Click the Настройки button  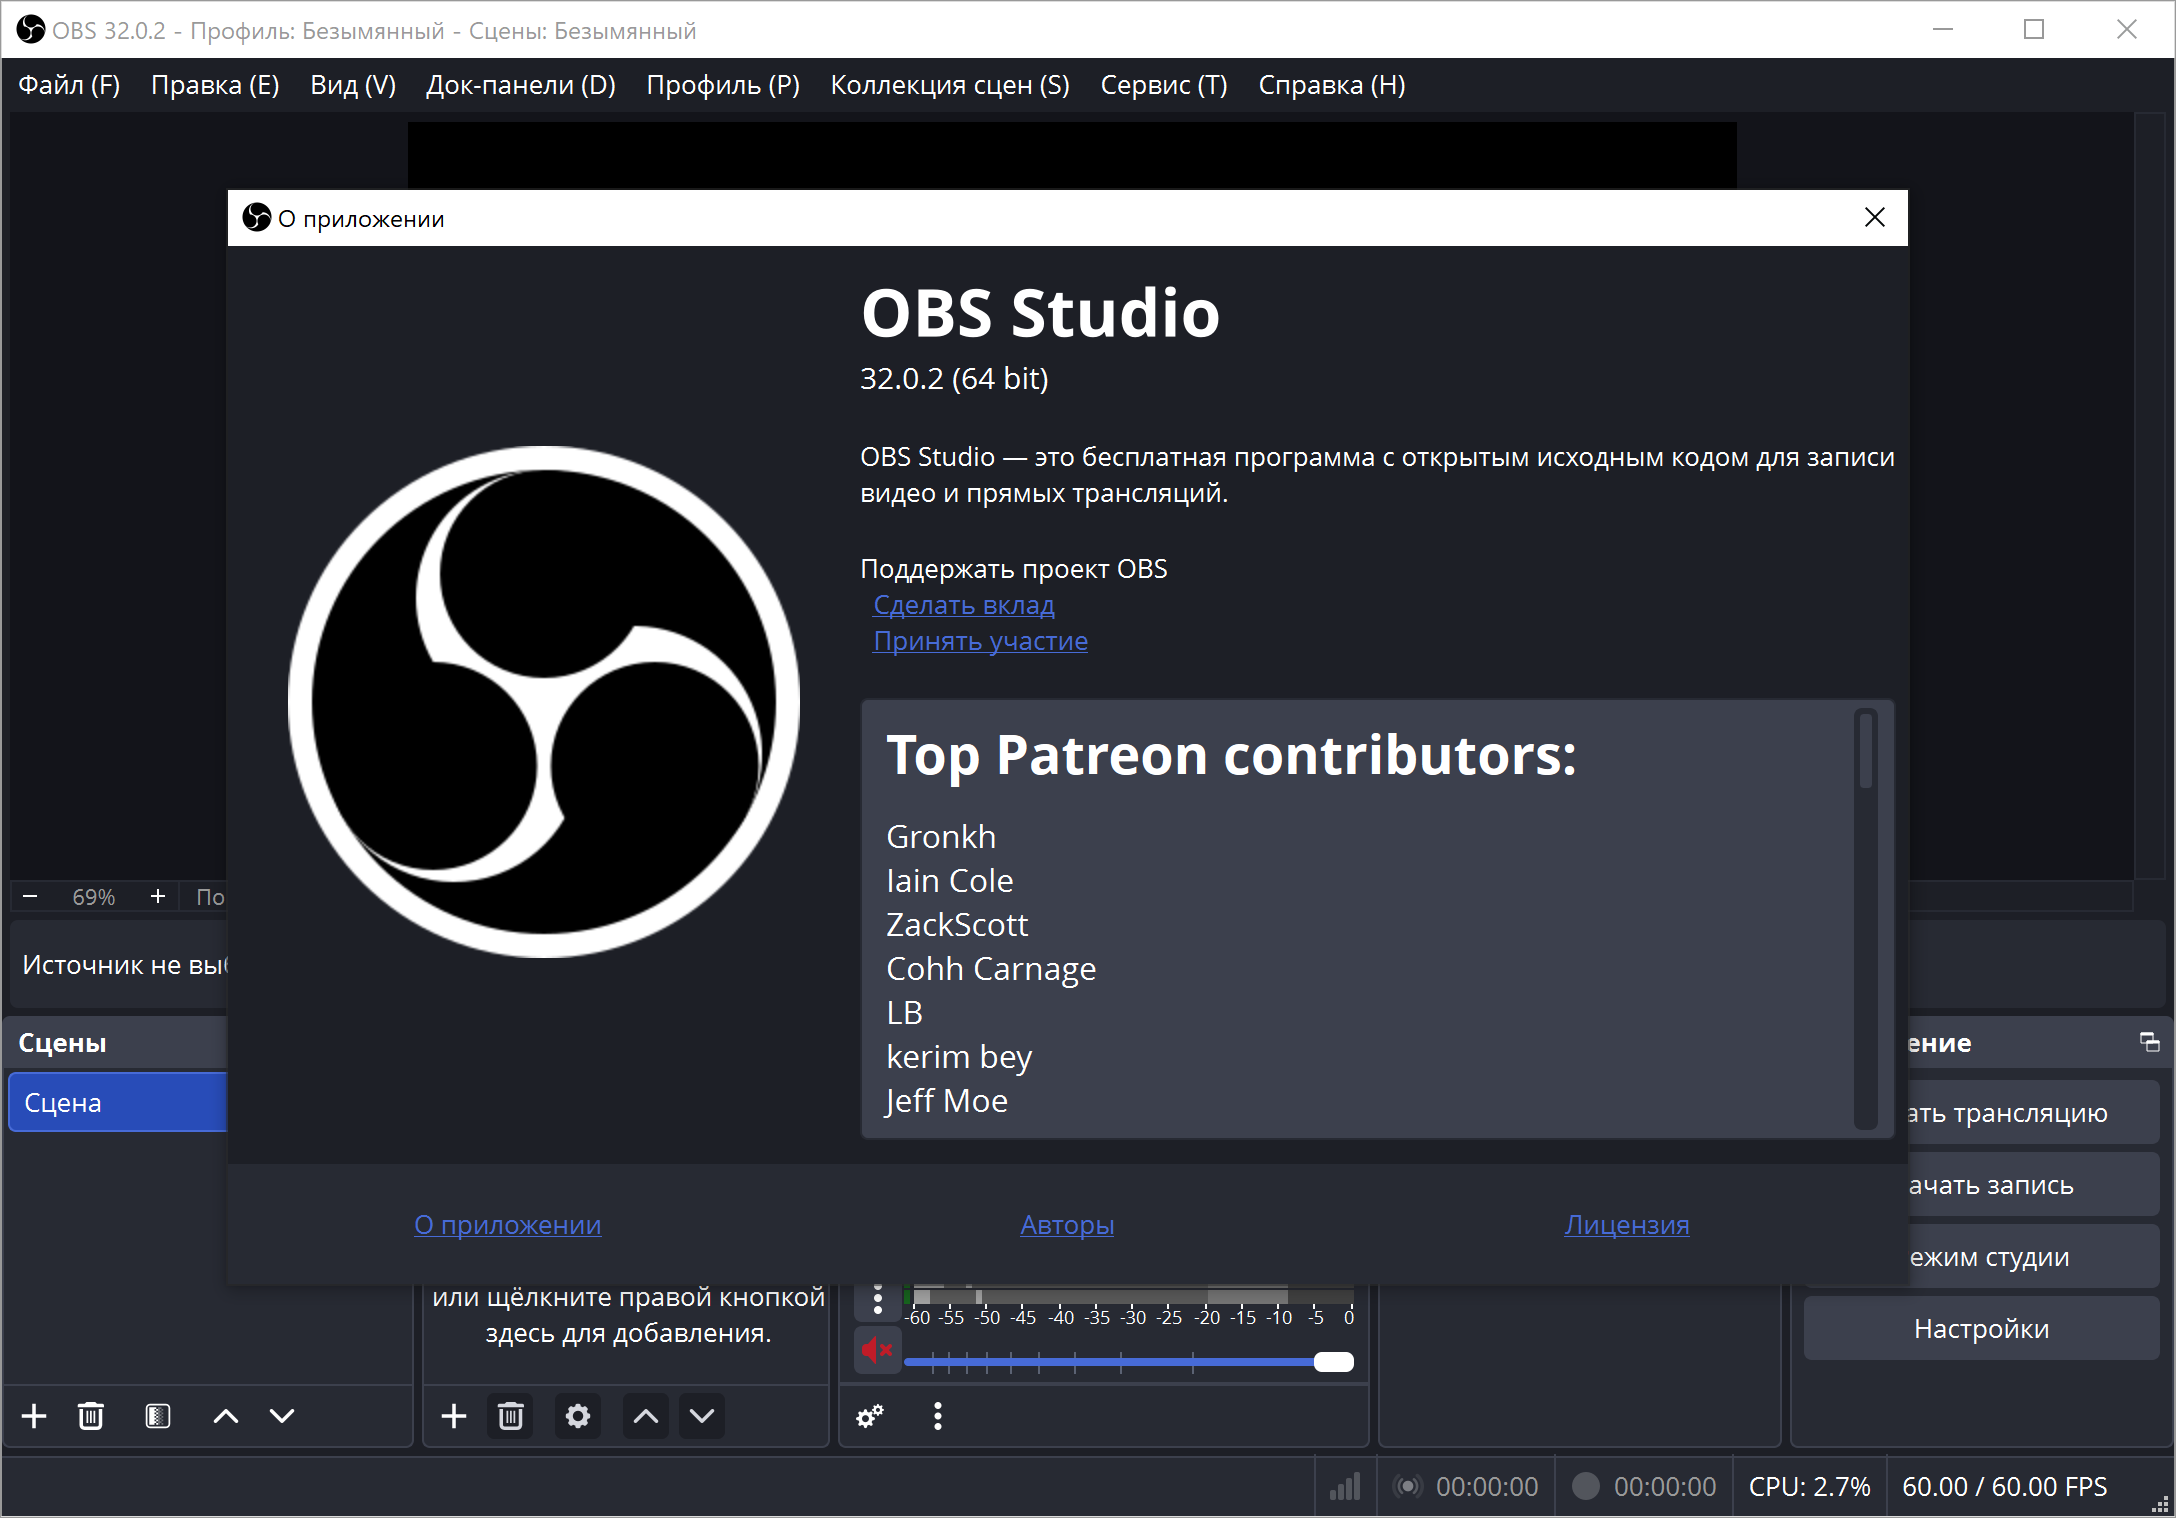pos(1981,1329)
